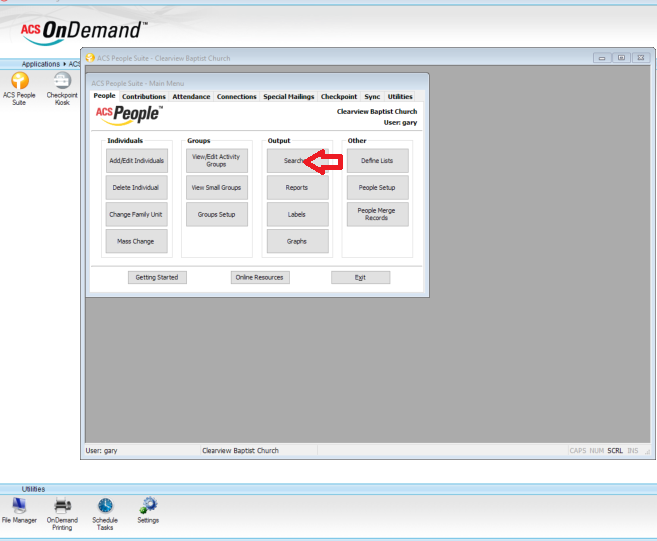
Task: Open the Attendance tab
Action: [191, 96]
